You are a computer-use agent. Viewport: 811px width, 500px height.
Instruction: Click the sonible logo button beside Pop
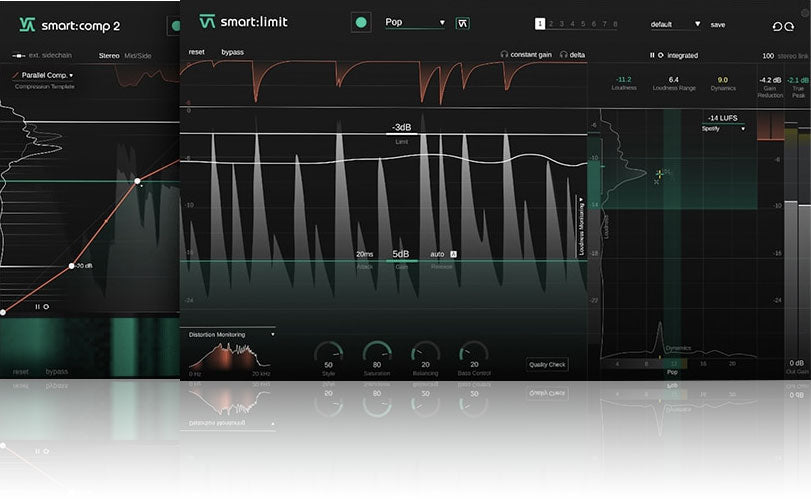coord(462,23)
